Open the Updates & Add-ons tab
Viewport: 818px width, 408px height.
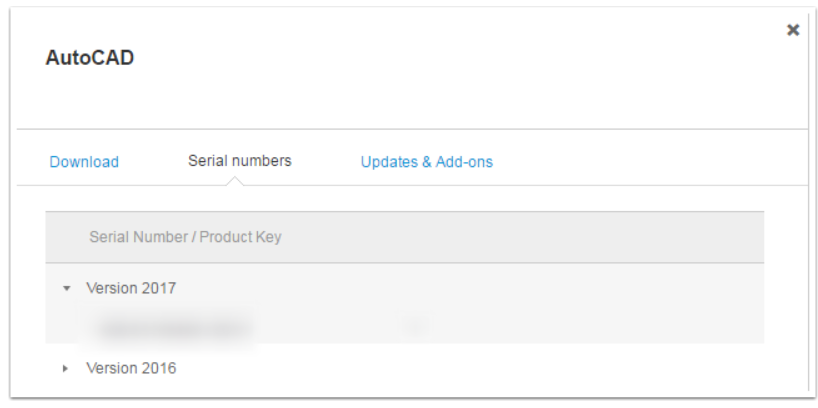pos(427,162)
